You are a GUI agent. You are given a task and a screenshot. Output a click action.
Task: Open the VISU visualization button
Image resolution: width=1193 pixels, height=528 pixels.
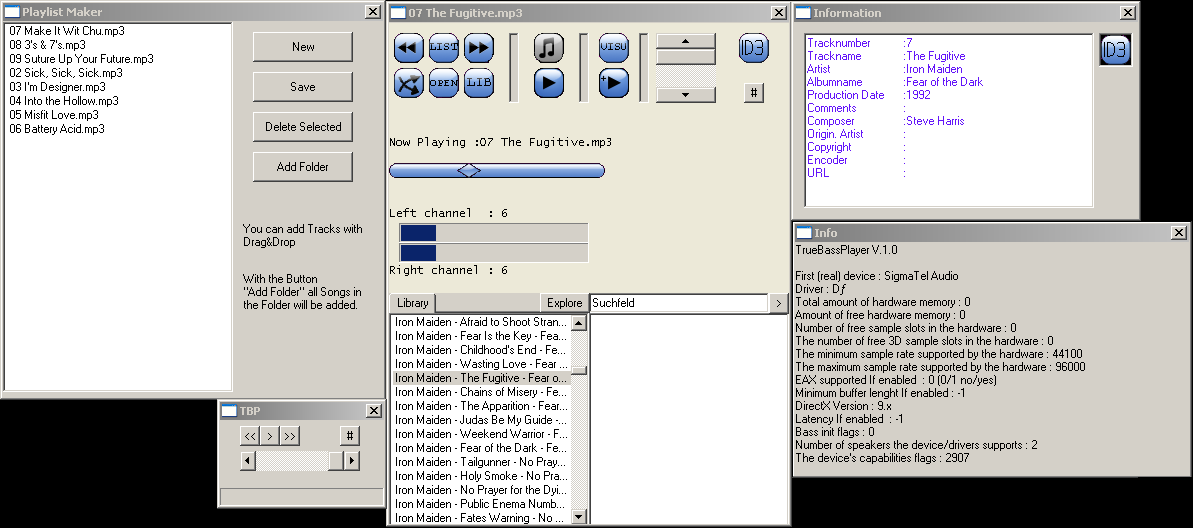pyautogui.click(x=613, y=48)
